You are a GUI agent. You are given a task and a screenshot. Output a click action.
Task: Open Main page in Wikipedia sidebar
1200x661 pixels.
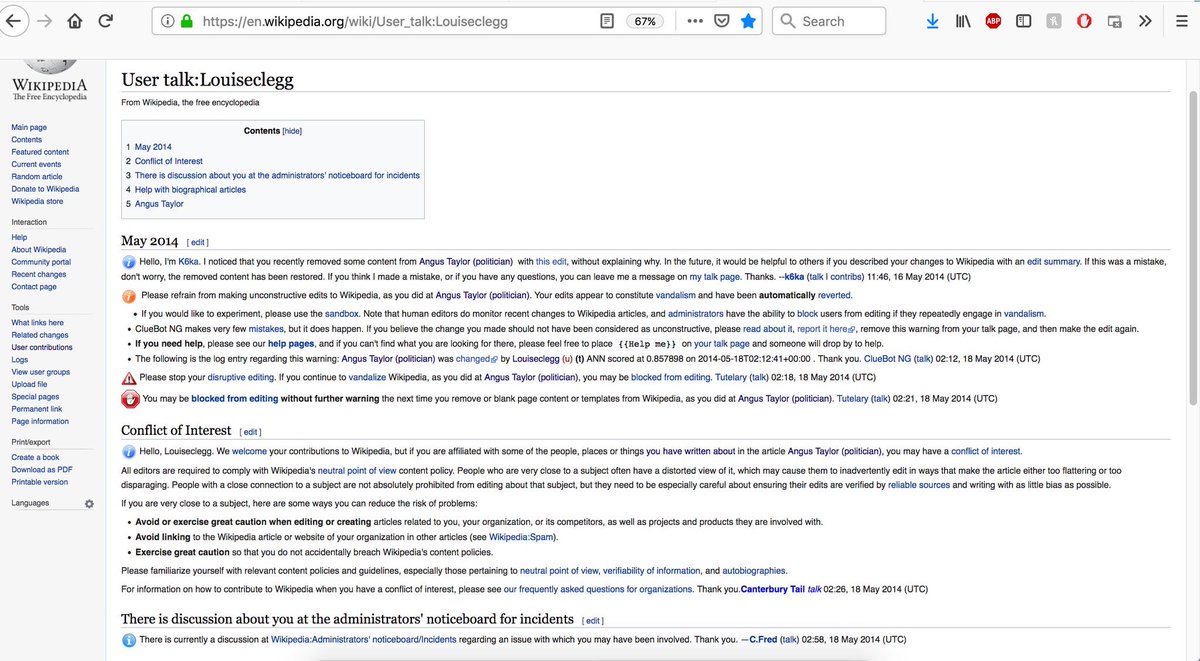coord(29,127)
